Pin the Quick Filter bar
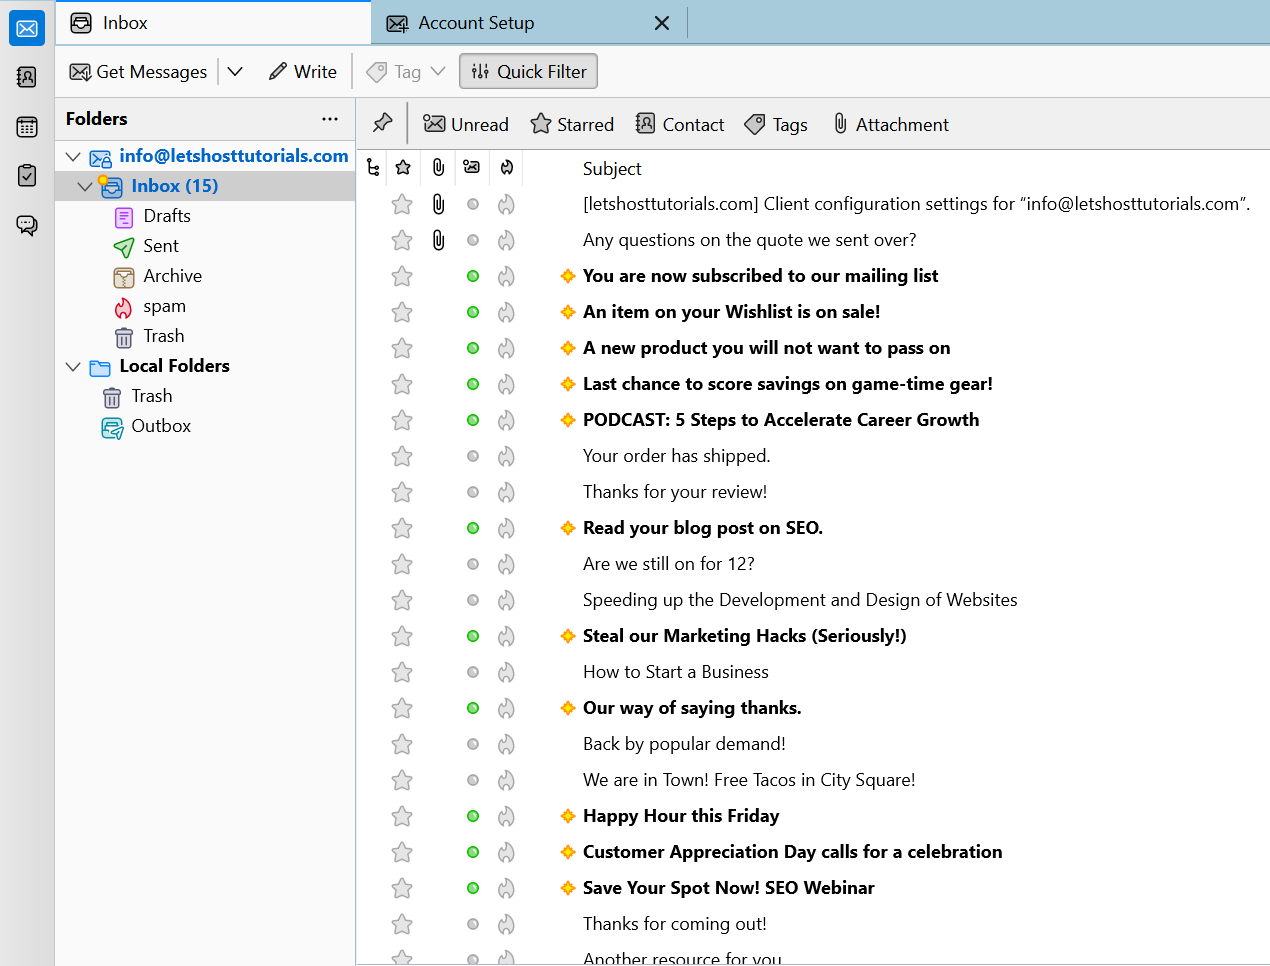The height and width of the screenshot is (966, 1270). 382,123
